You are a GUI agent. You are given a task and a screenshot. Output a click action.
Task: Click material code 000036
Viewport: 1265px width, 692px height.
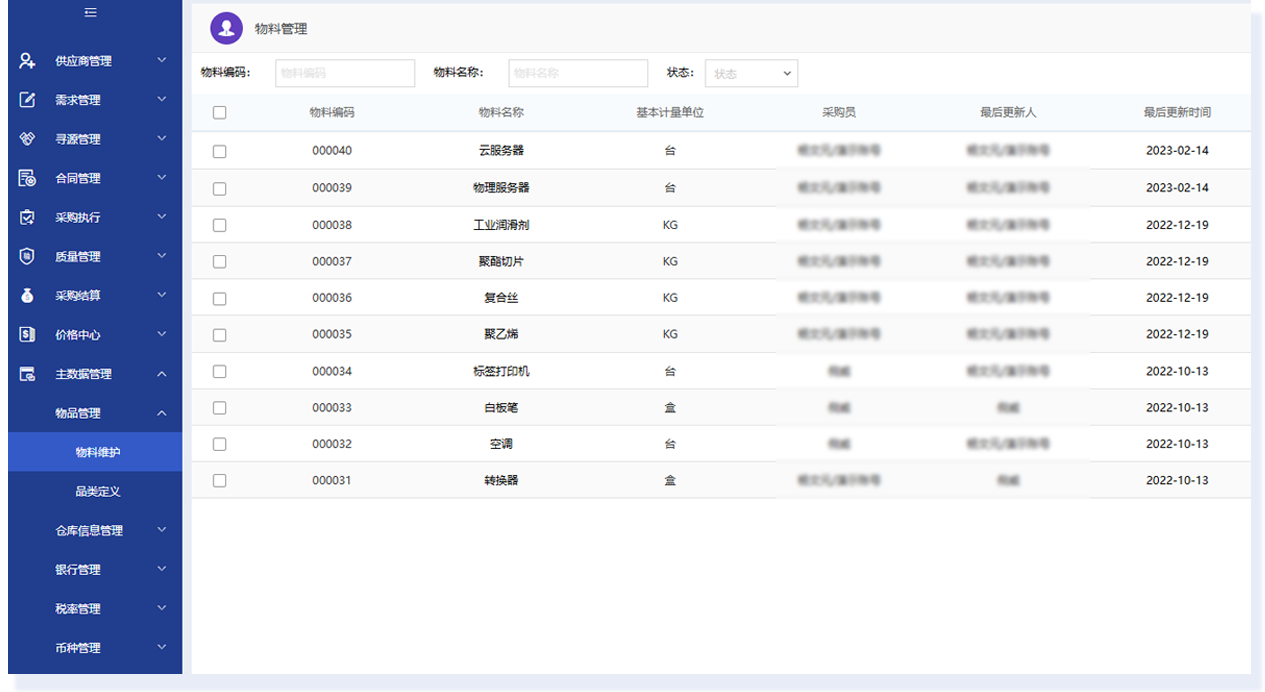click(x=332, y=298)
